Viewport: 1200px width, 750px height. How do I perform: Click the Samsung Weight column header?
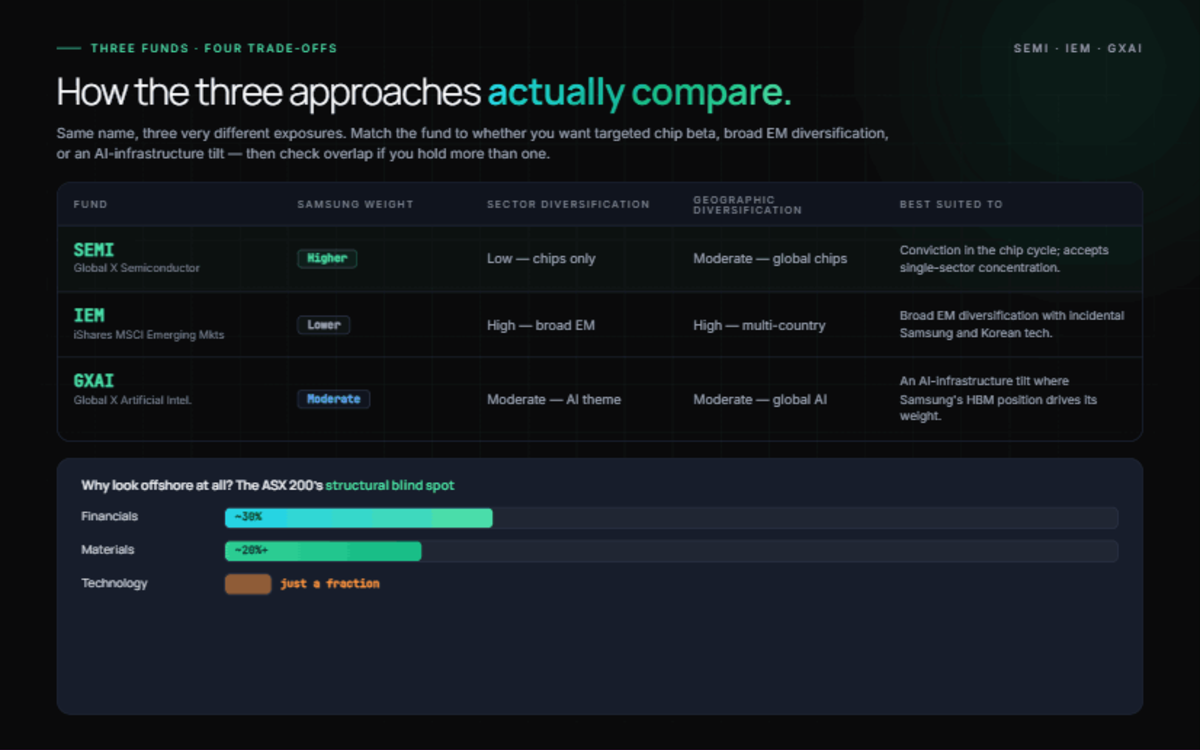[355, 204]
